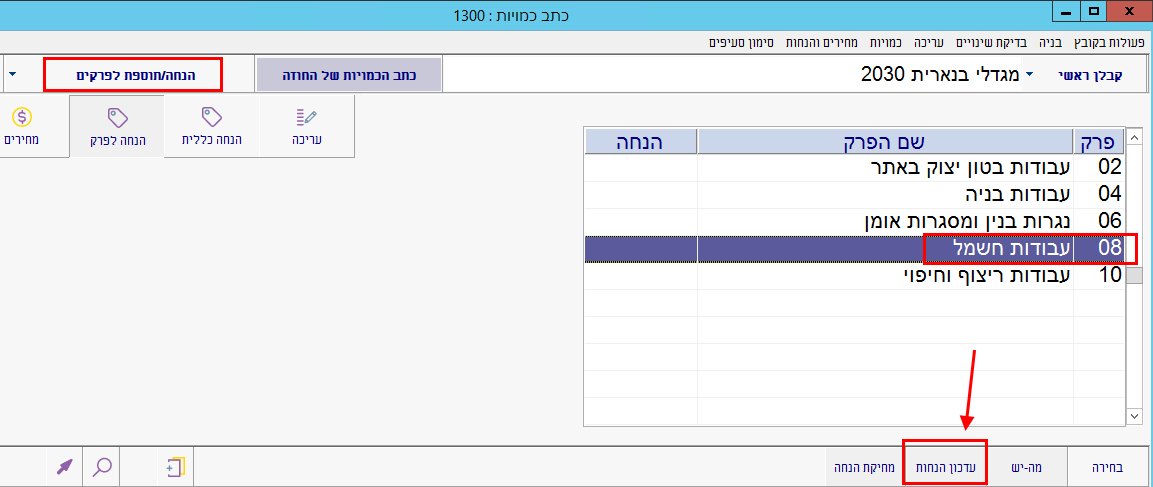Click the add document copy icon

(176, 466)
